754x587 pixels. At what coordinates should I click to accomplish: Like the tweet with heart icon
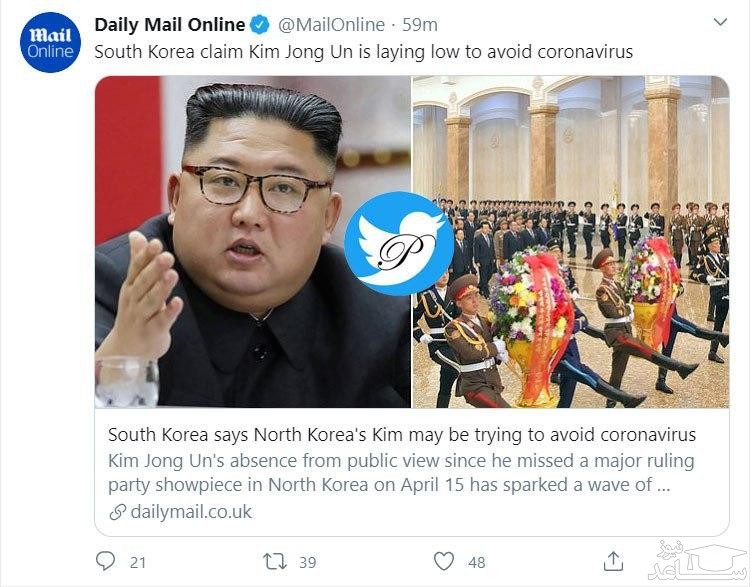tap(443, 561)
